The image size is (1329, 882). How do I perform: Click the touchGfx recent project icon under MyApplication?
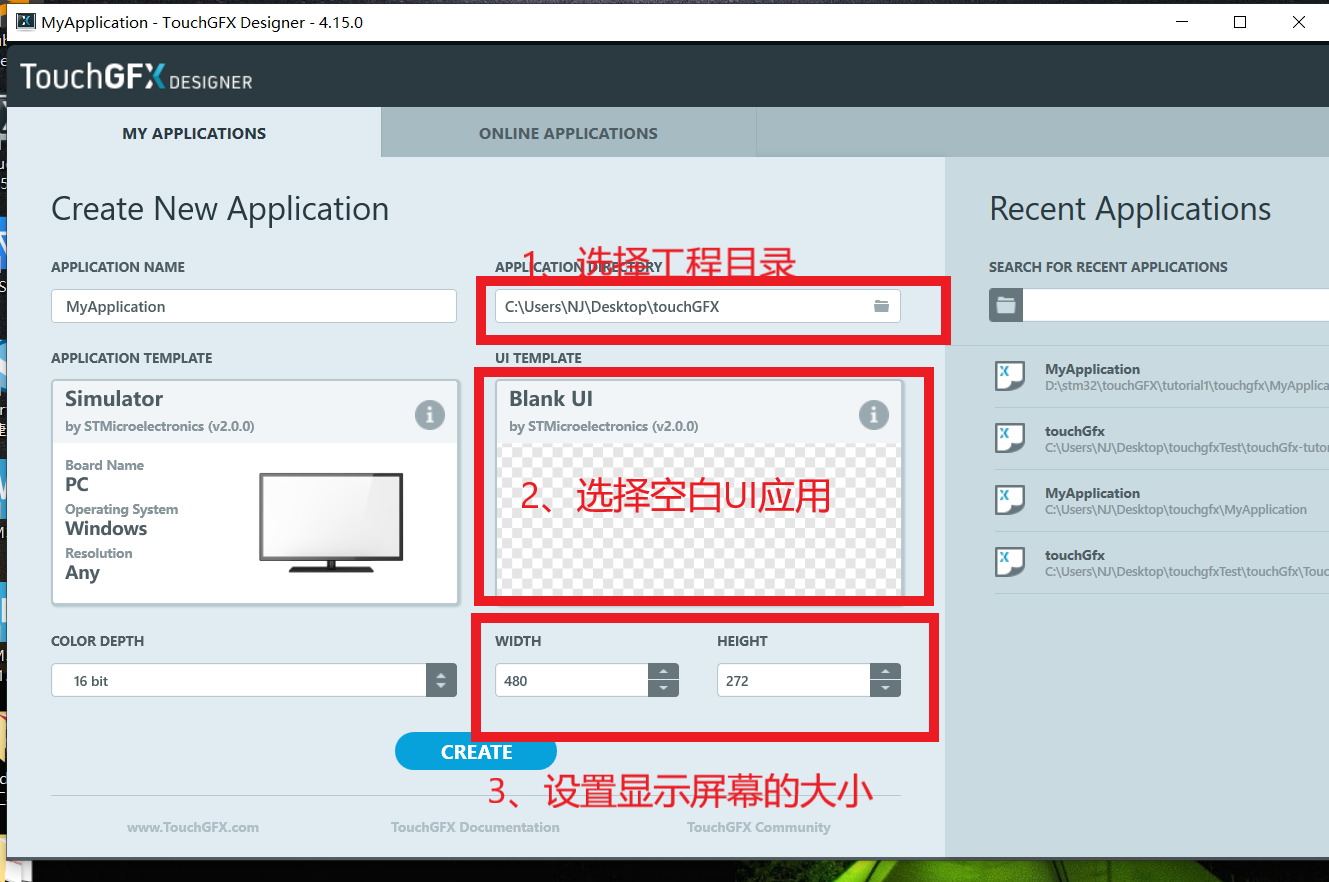click(x=1010, y=438)
